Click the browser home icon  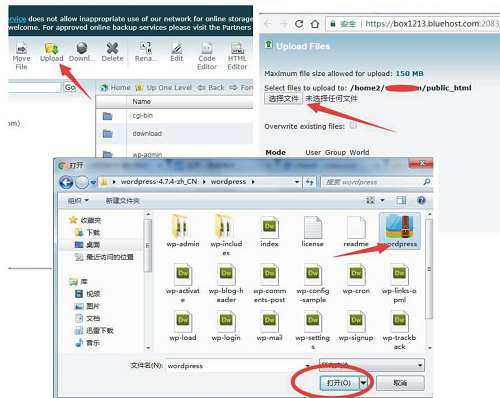tap(315, 24)
